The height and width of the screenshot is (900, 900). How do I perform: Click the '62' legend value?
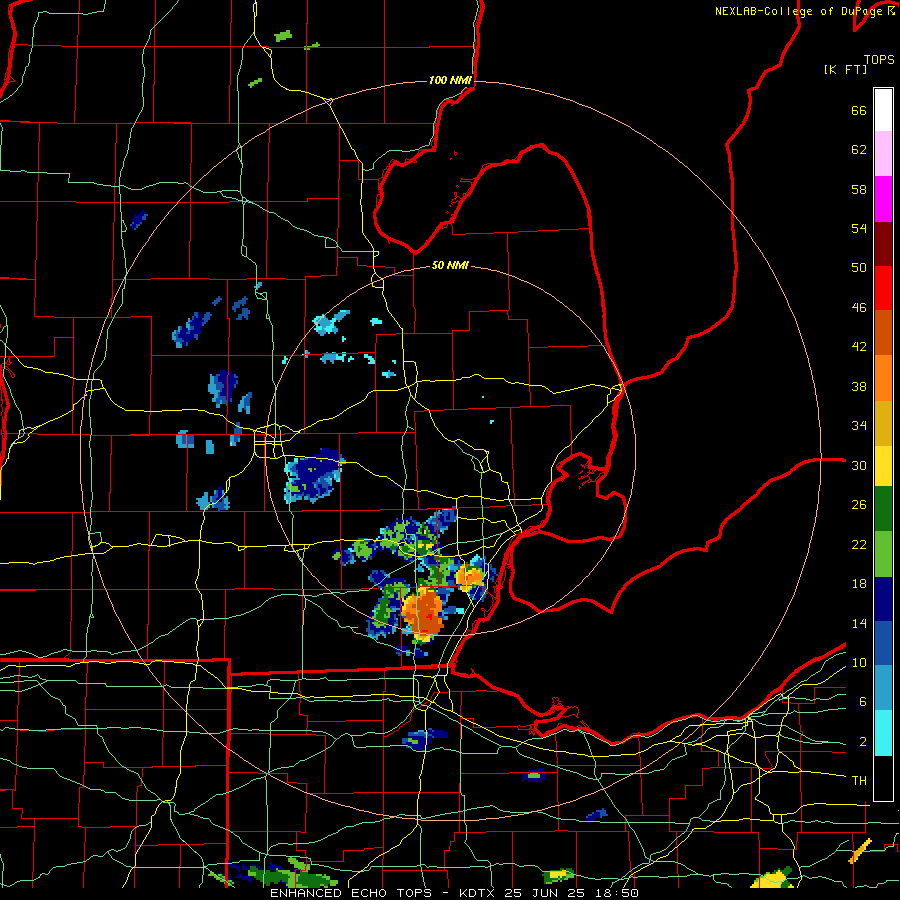859,150
